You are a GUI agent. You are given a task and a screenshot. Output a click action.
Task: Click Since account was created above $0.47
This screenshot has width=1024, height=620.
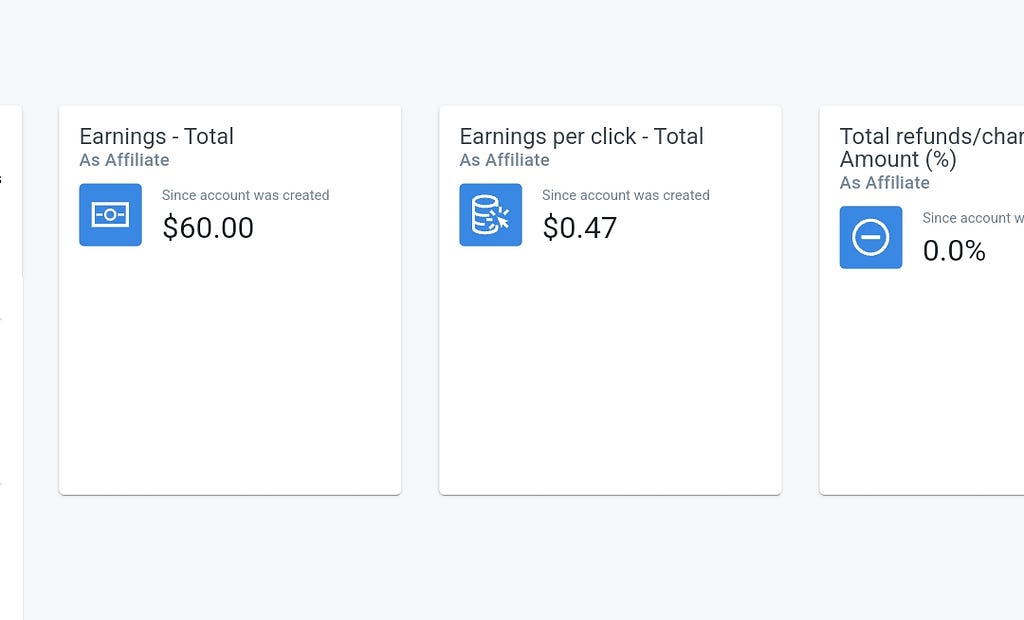pyautogui.click(x=626, y=195)
